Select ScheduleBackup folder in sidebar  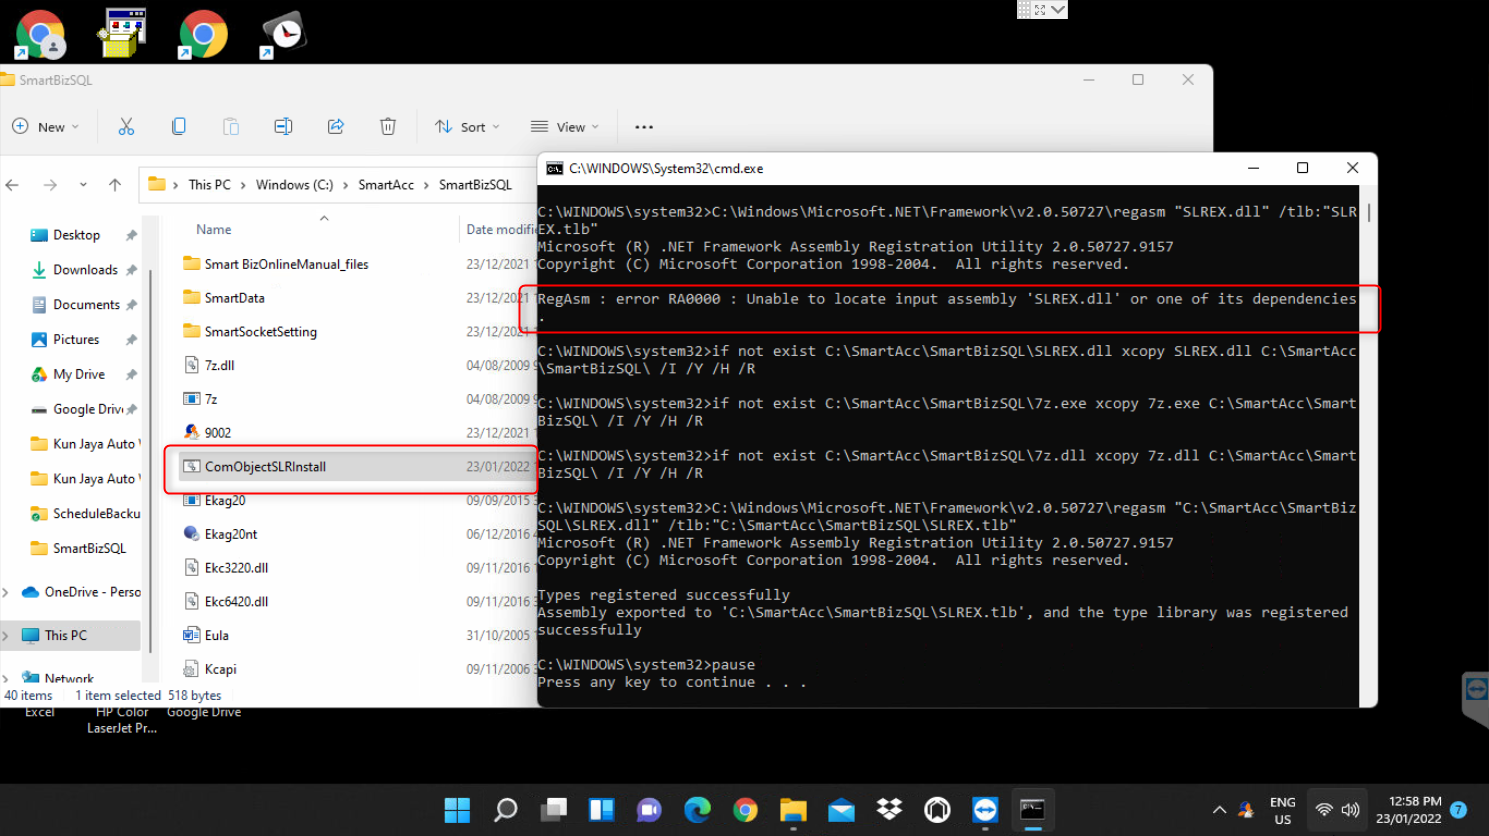point(96,514)
